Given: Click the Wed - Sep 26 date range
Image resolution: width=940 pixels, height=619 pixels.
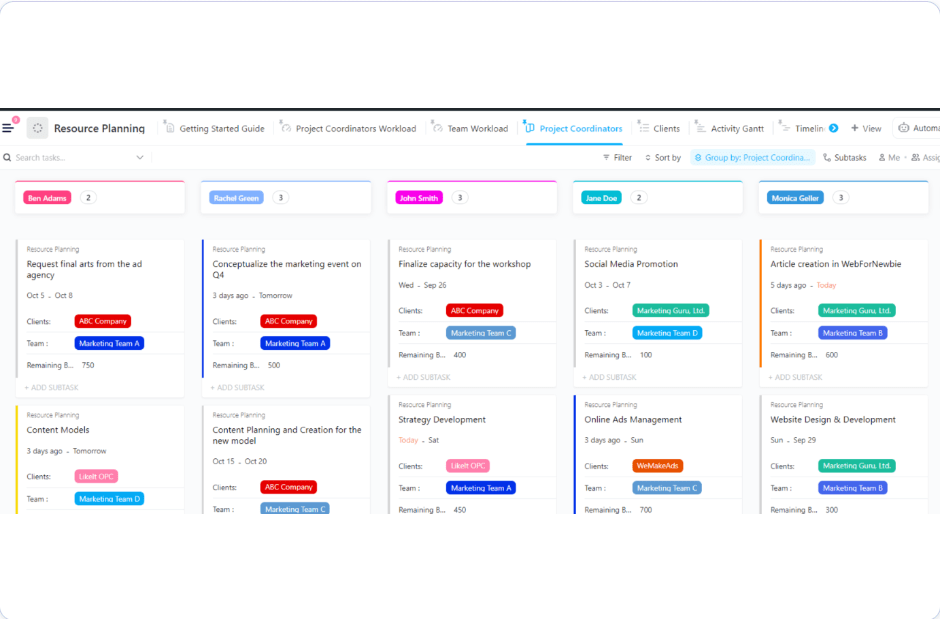Looking at the screenshot, I should 423,285.
